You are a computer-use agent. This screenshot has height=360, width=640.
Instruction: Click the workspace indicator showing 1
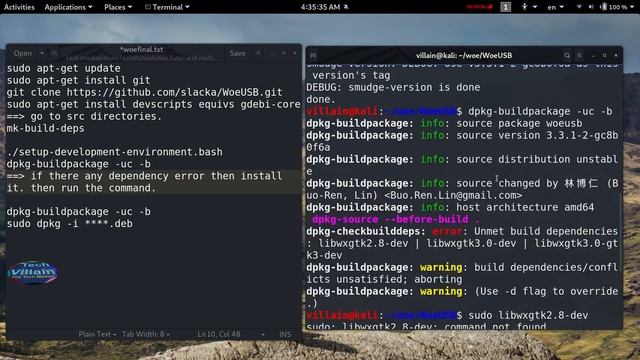coord(506,7)
